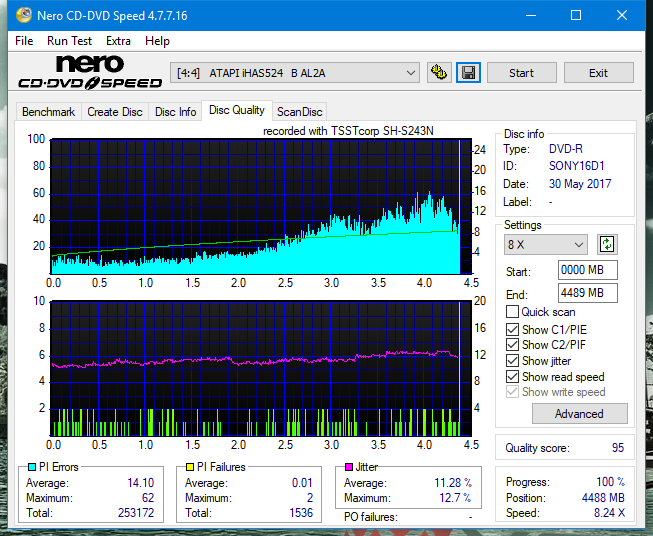The width and height of the screenshot is (653, 536).
Task: Open the Advanced settings button
Action: (x=579, y=414)
